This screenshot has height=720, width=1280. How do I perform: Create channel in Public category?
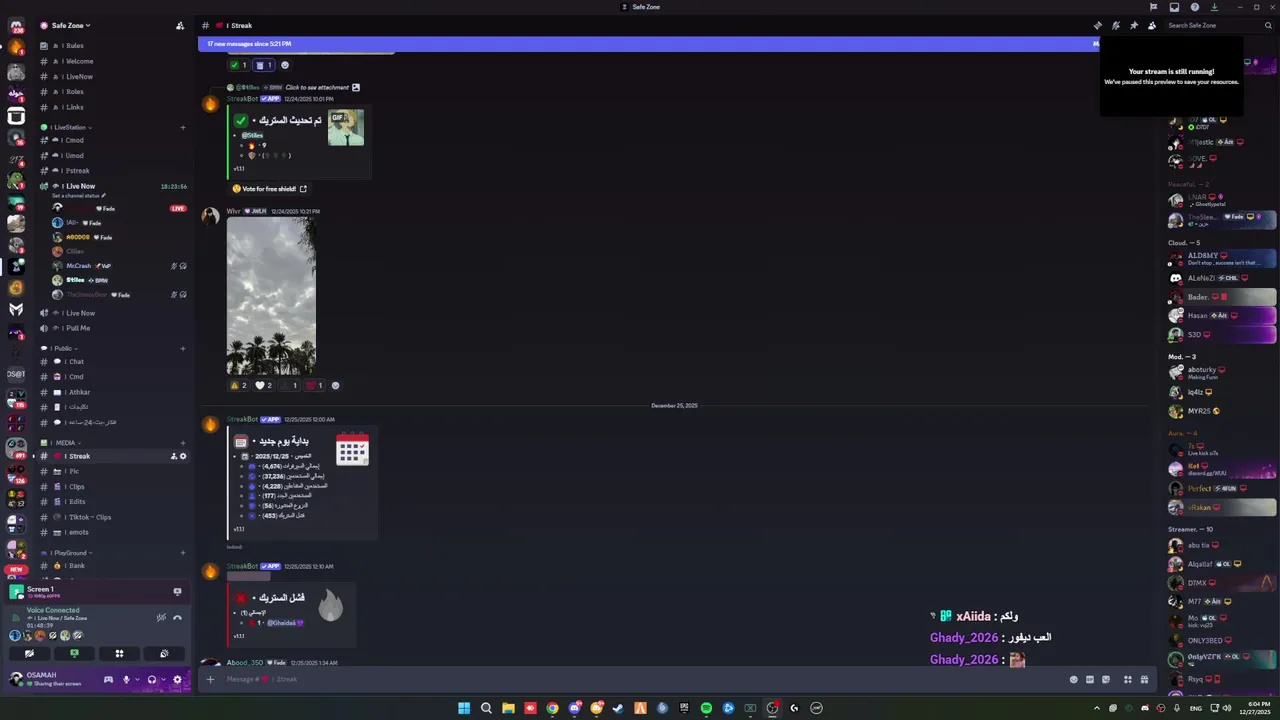tap(182, 348)
